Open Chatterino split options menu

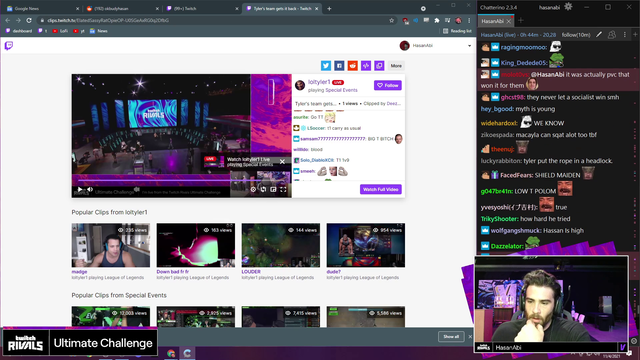click(624, 35)
